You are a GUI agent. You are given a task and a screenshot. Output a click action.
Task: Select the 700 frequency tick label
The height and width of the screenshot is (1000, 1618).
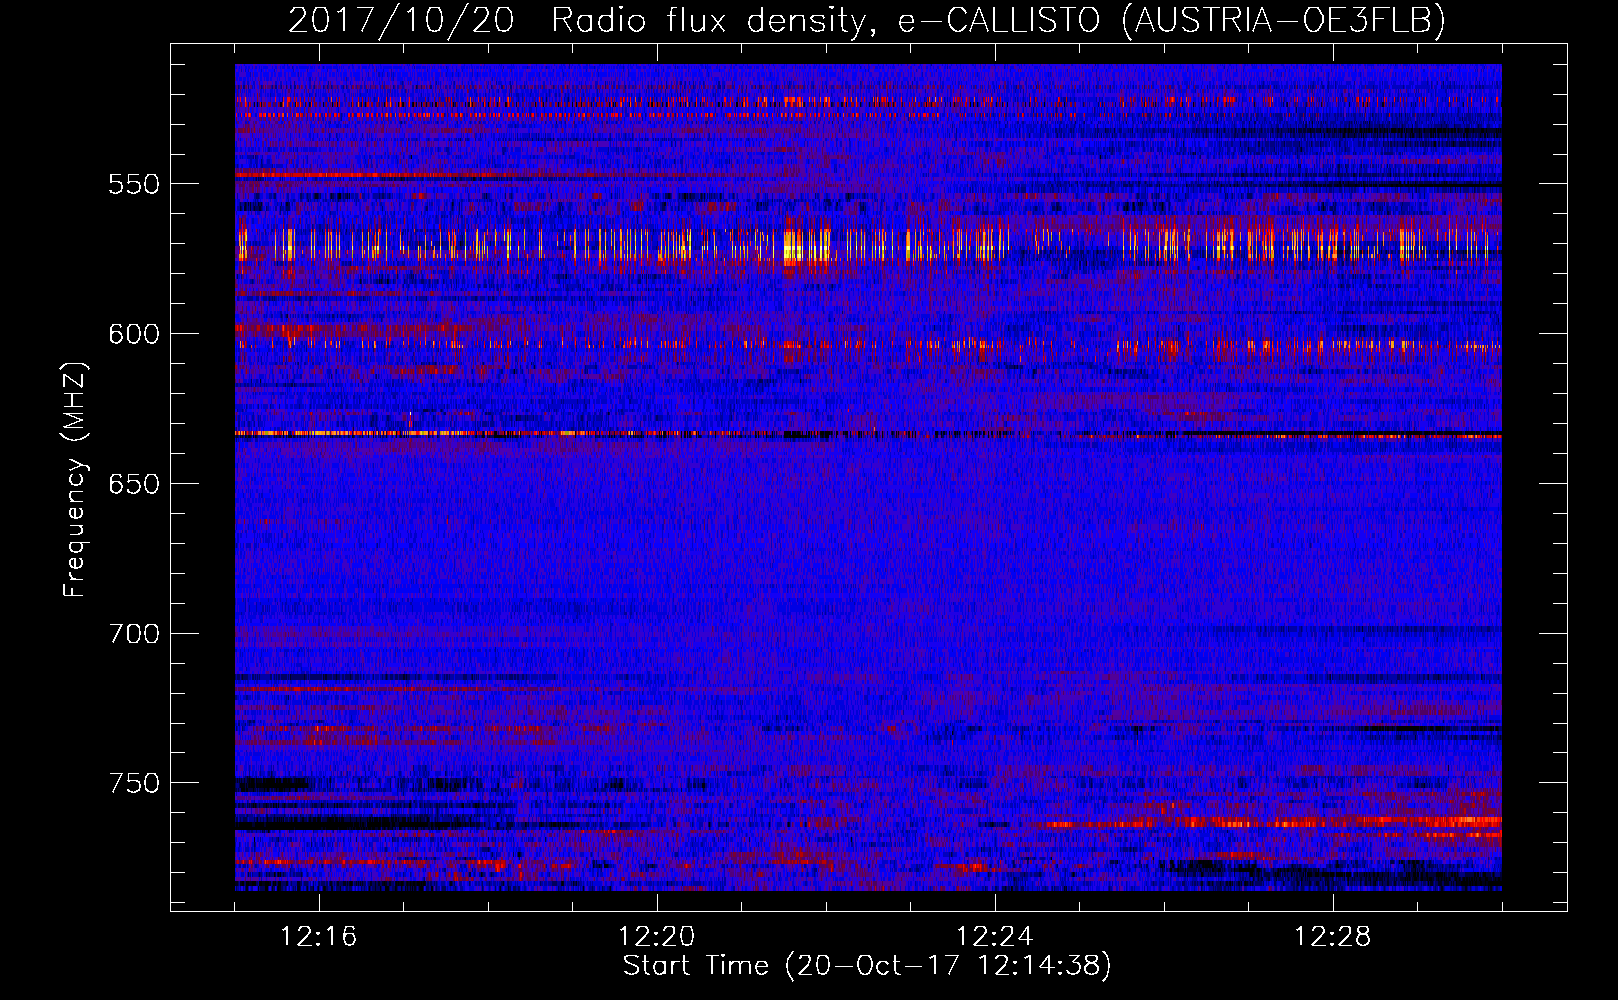pos(134,634)
